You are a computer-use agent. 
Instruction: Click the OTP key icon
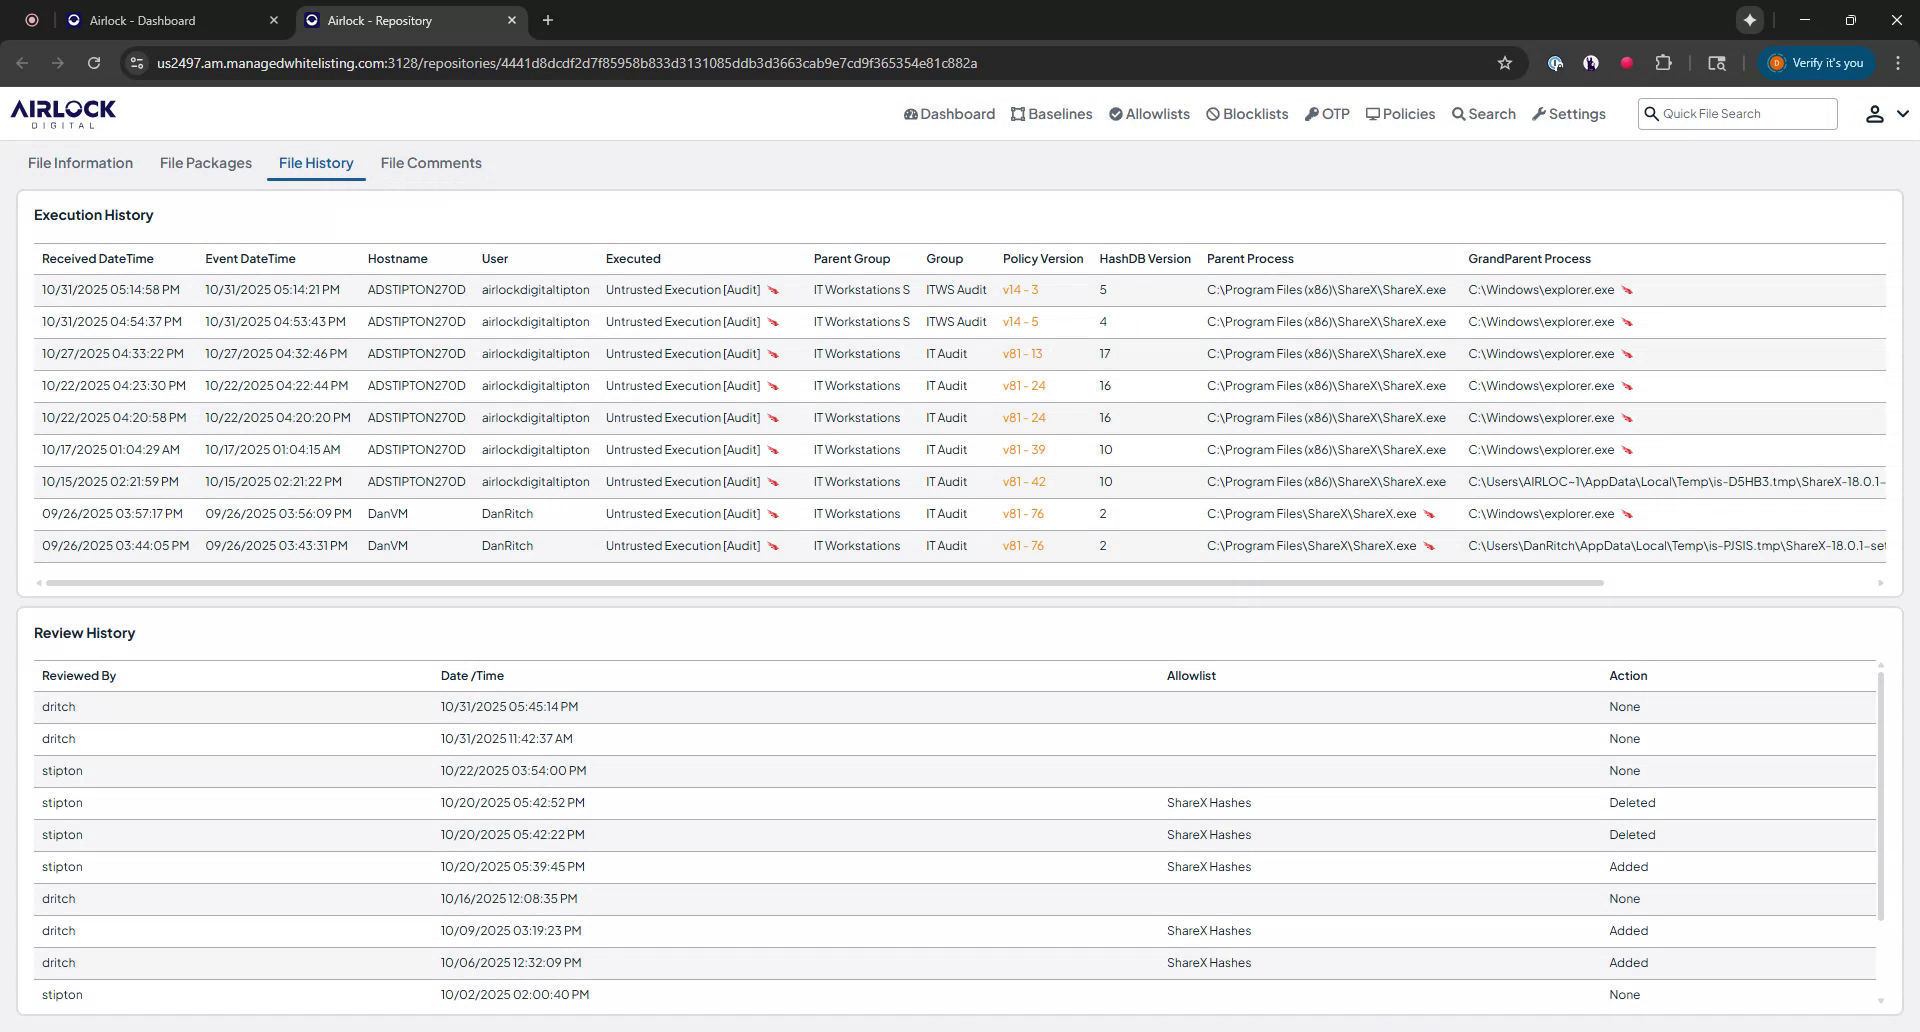pyautogui.click(x=1311, y=113)
